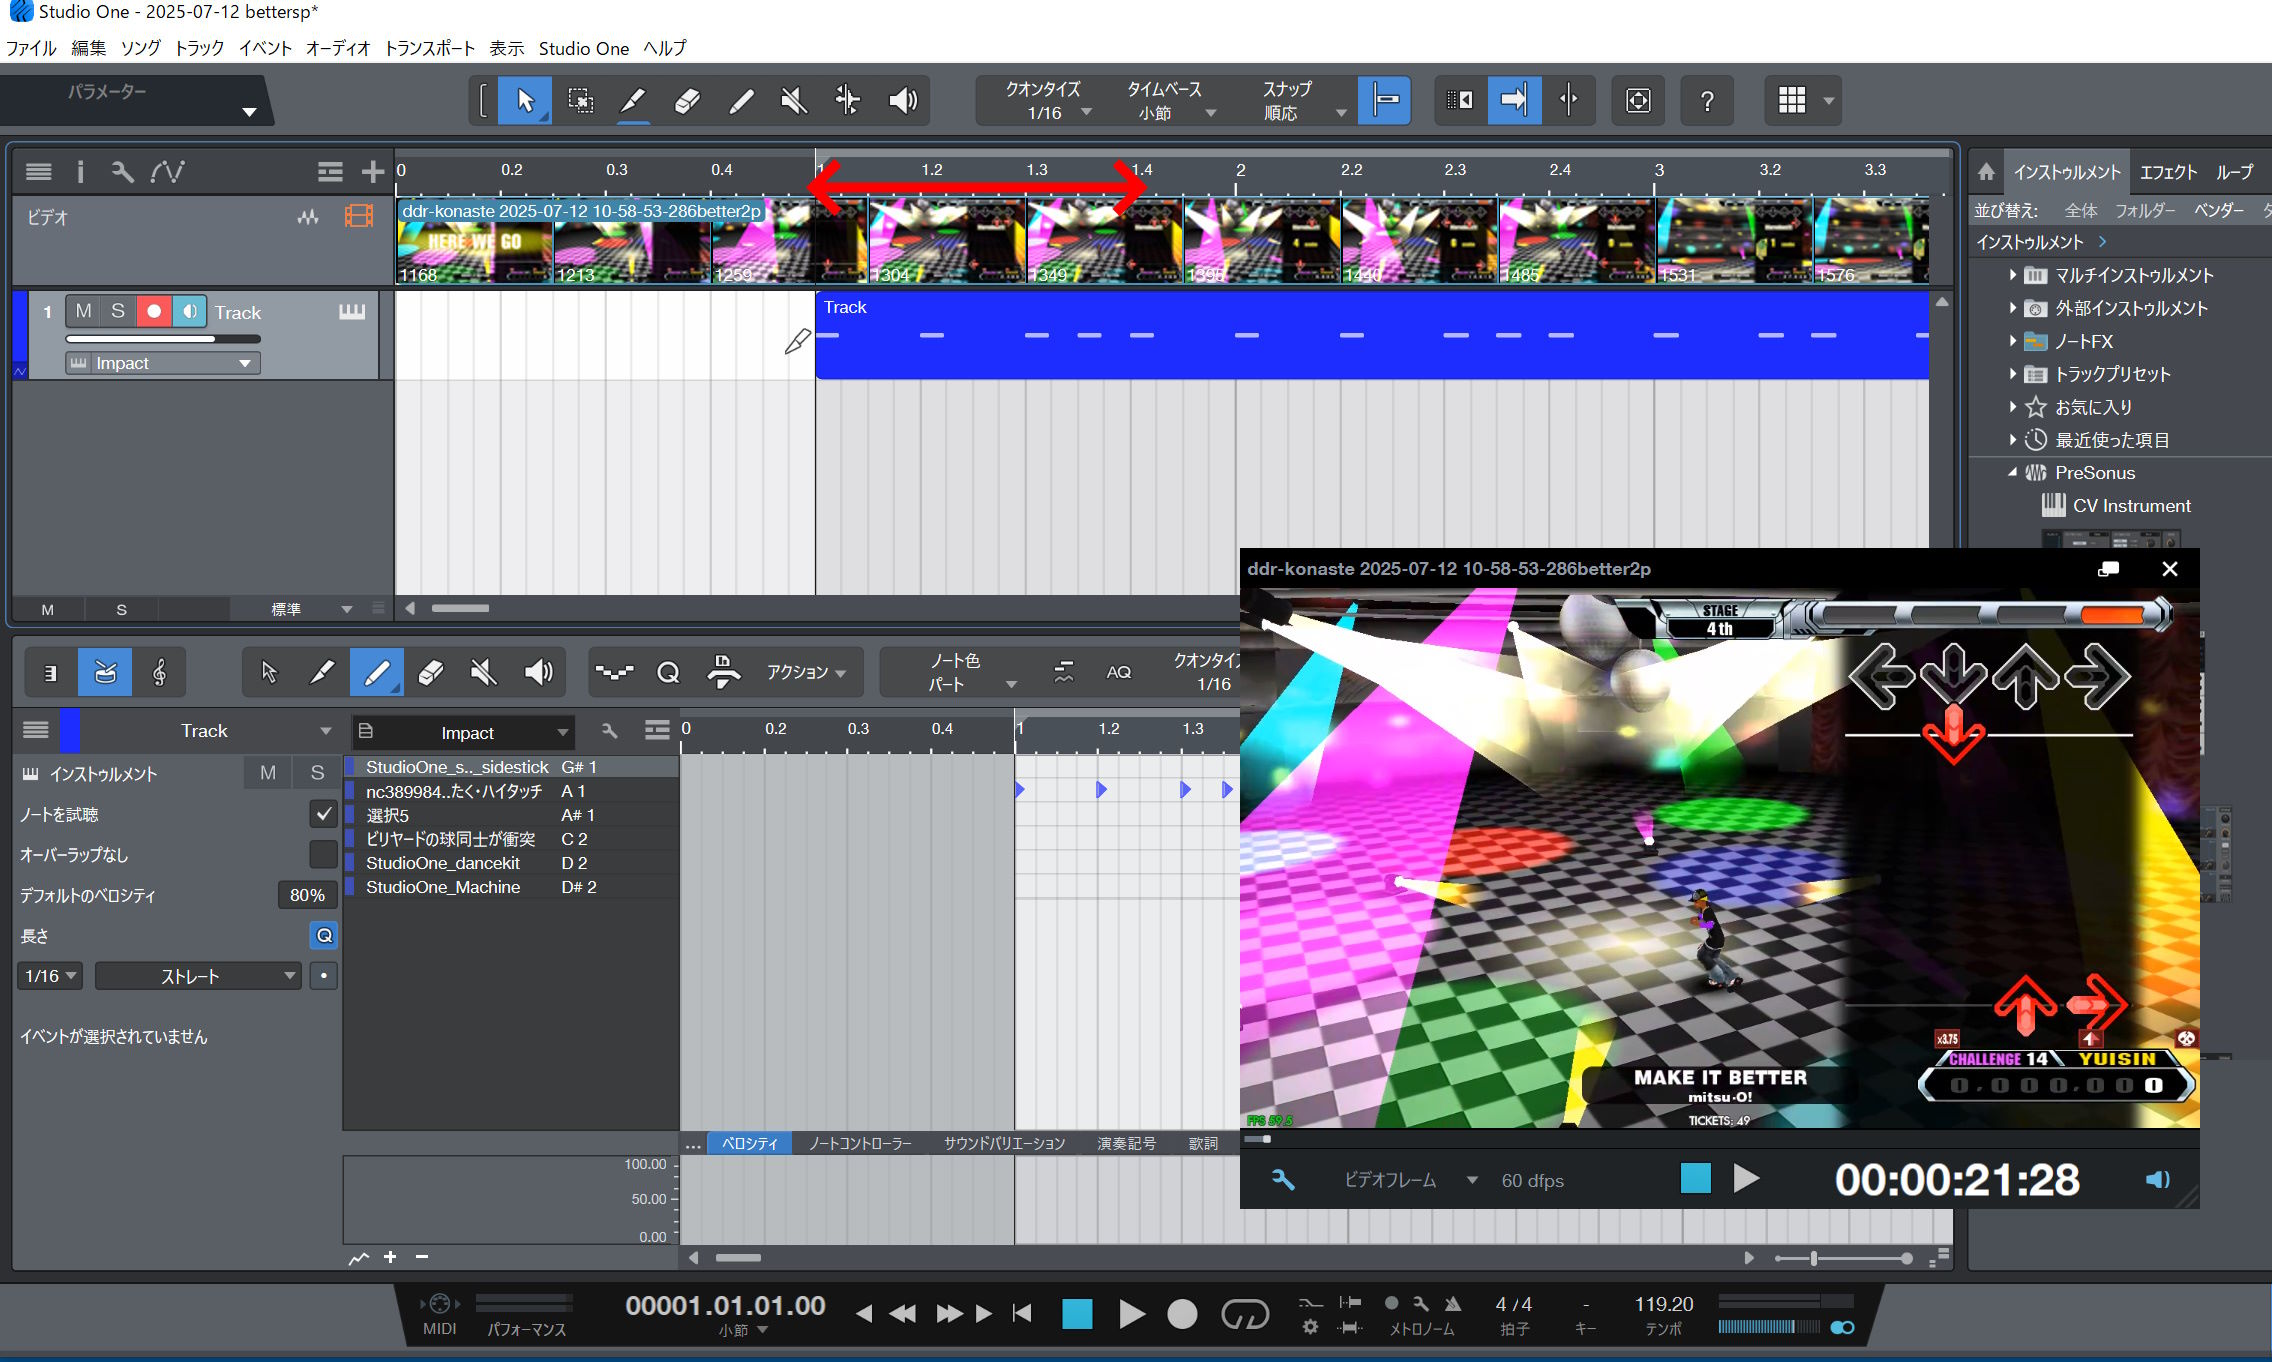Select the drum editor view icon

tap(105, 673)
